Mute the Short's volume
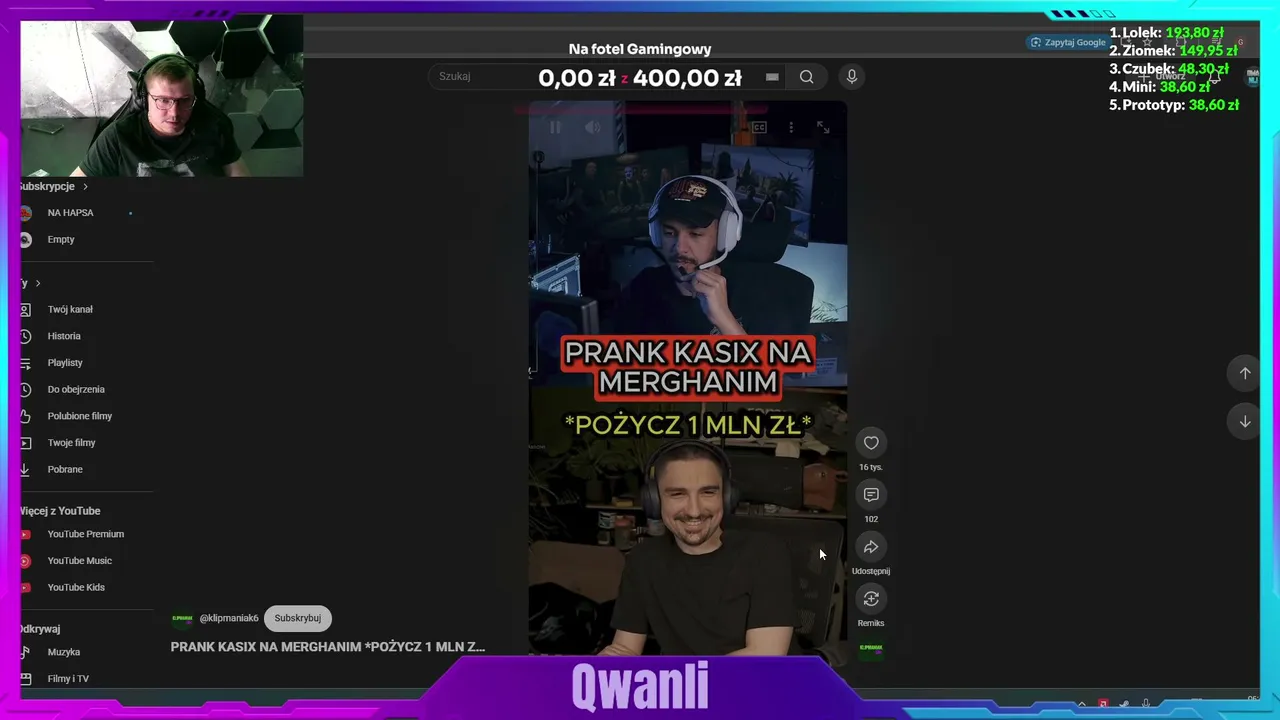1280x720 pixels. click(593, 127)
